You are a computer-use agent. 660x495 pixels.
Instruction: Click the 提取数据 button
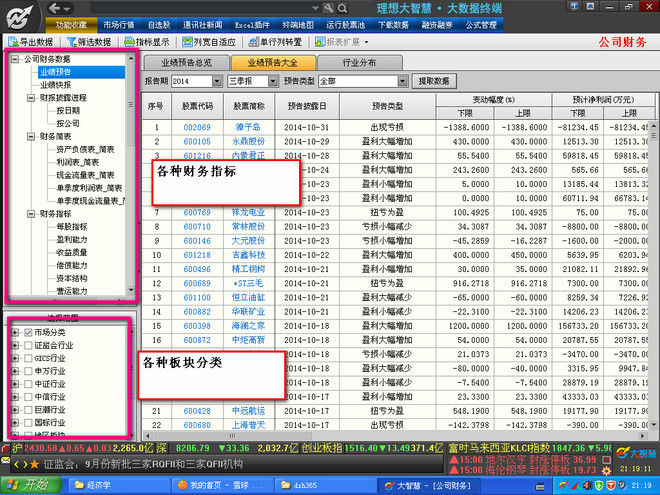click(434, 81)
